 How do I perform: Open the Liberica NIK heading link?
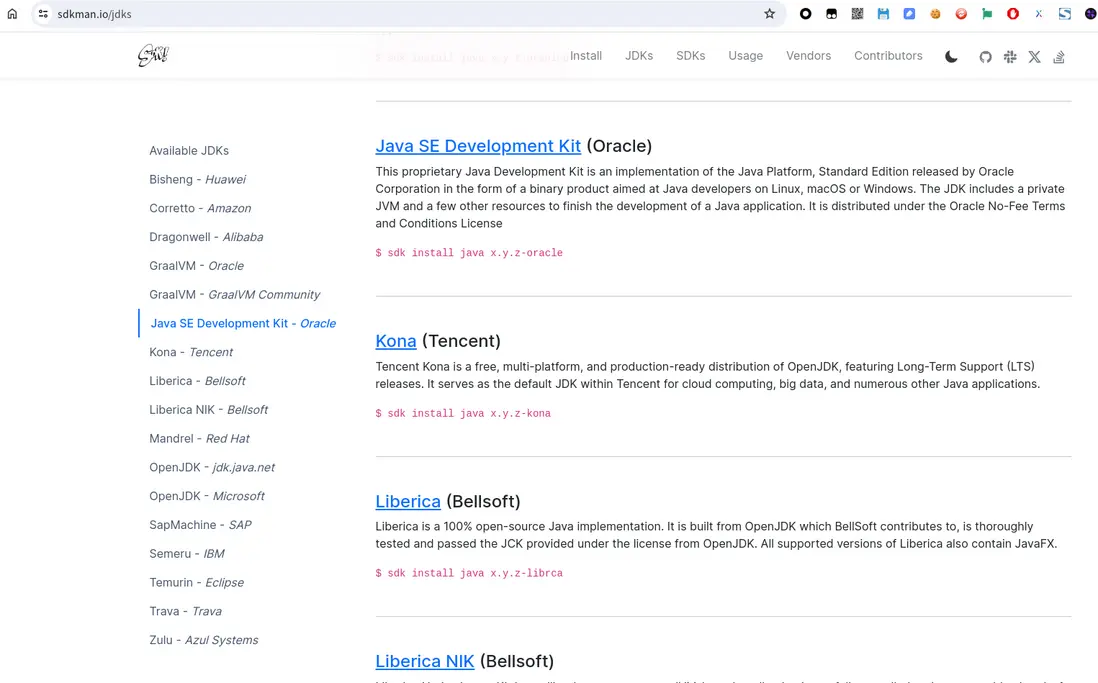click(425, 661)
